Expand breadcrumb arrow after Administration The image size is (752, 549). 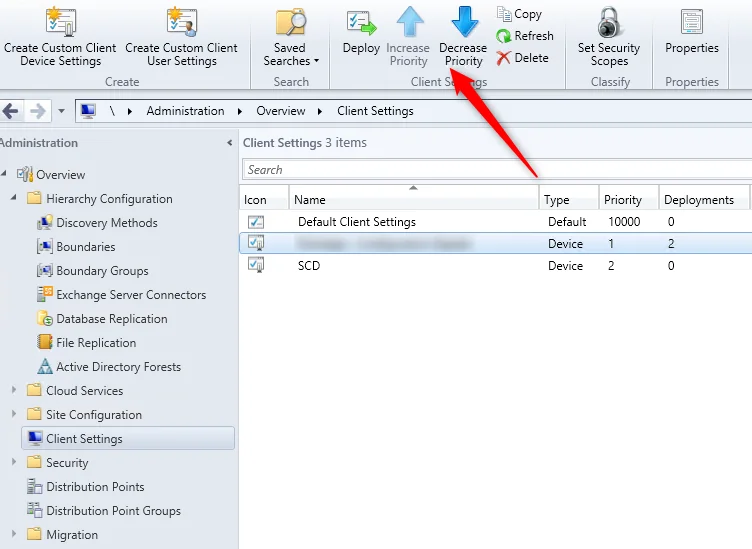point(240,112)
